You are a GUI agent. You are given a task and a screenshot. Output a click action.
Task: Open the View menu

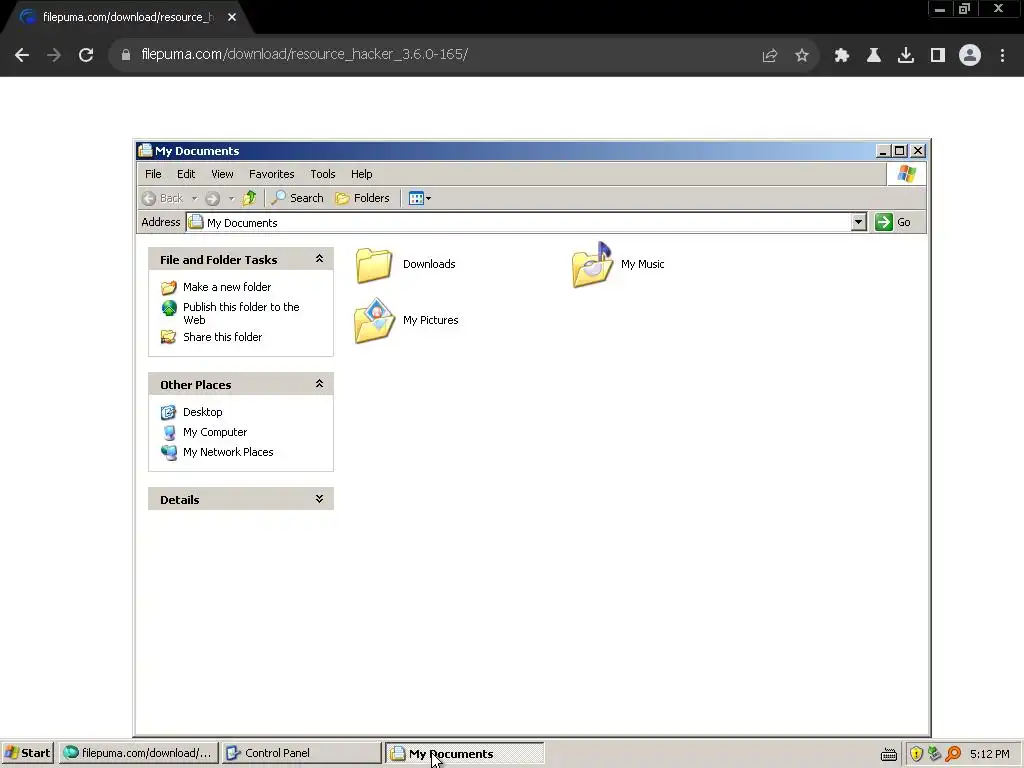[222, 174]
